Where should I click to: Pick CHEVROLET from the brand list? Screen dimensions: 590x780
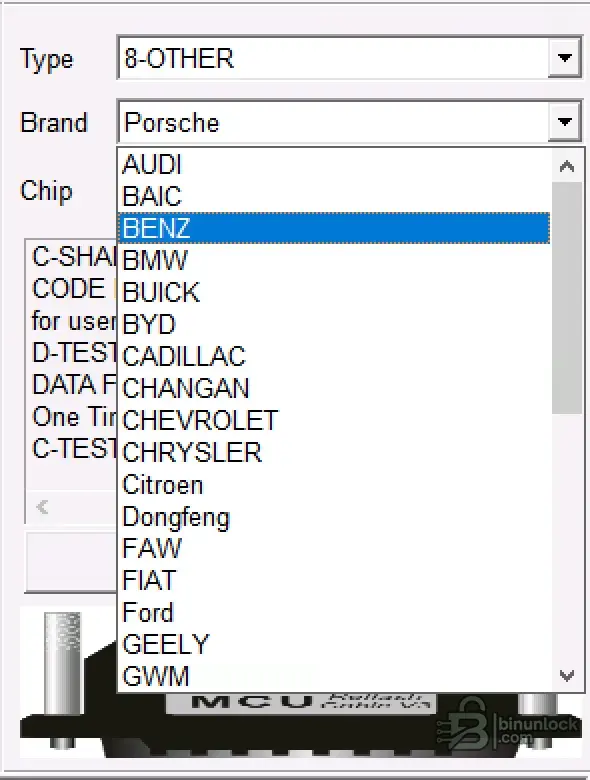coord(334,420)
